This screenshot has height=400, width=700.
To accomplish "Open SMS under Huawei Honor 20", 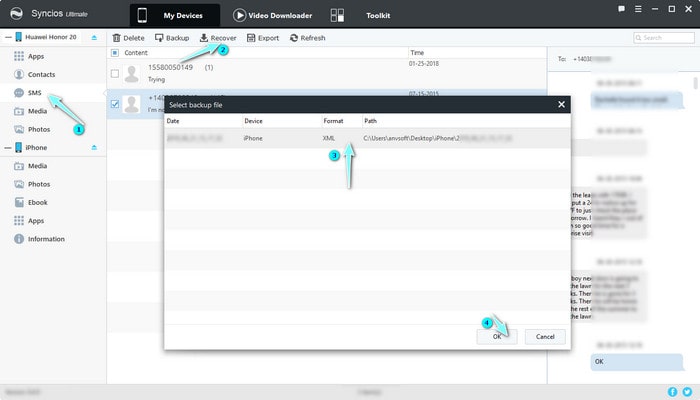I will click(35, 92).
